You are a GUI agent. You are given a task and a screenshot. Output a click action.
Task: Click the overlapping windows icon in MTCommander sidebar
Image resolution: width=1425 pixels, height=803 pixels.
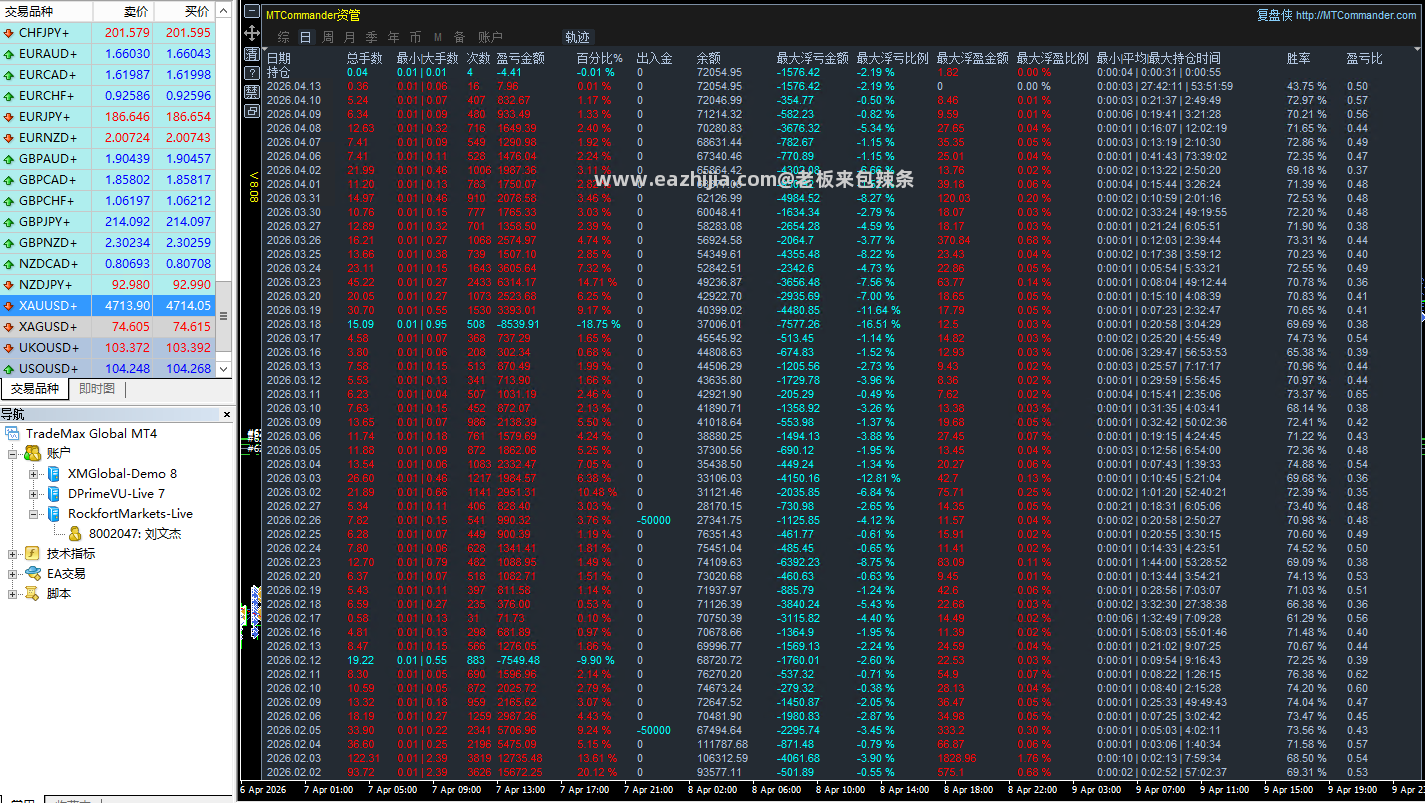251,110
